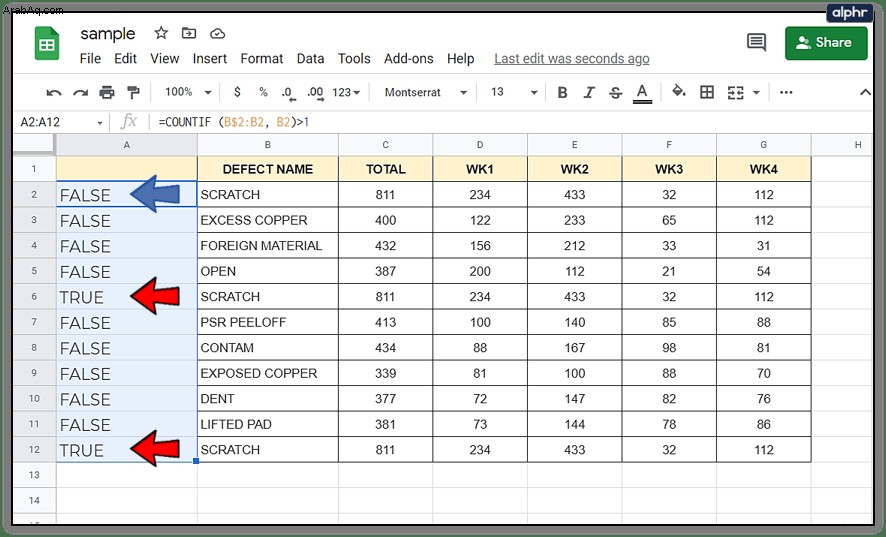Image resolution: width=886 pixels, height=537 pixels.
Task: Open the File menu
Action: click(90, 59)
